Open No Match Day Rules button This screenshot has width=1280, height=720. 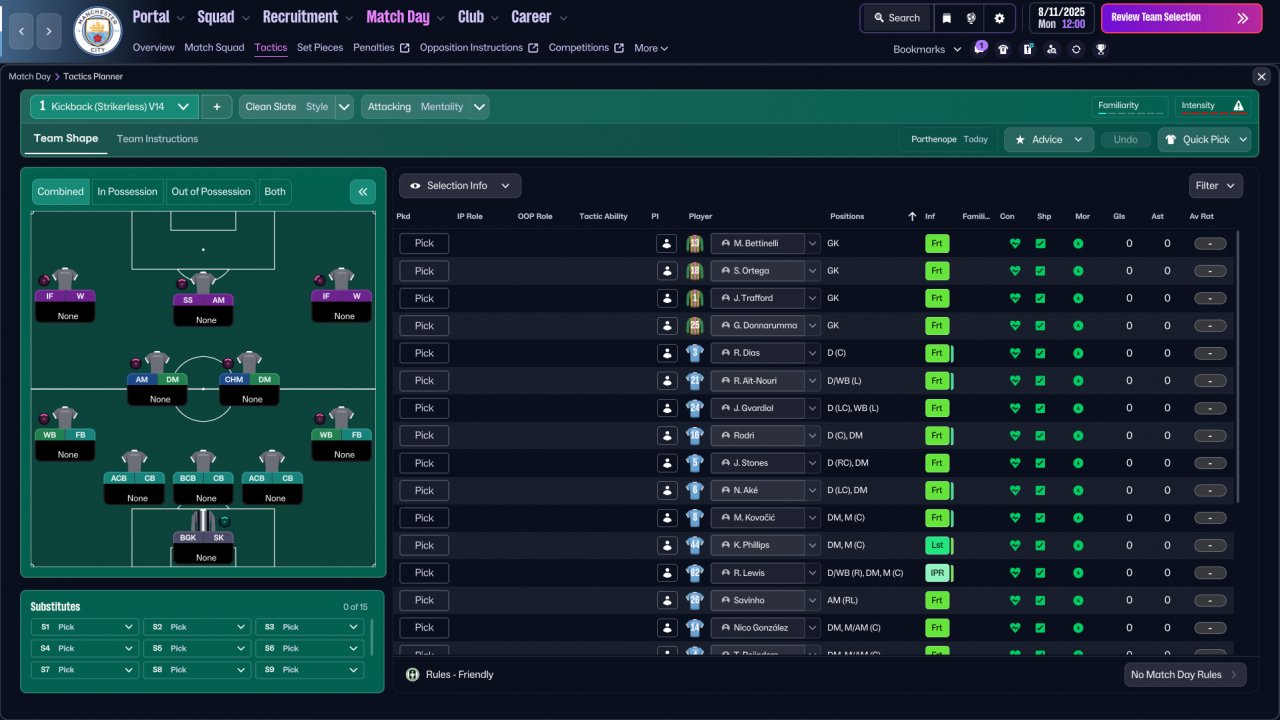coord(1185,675)
